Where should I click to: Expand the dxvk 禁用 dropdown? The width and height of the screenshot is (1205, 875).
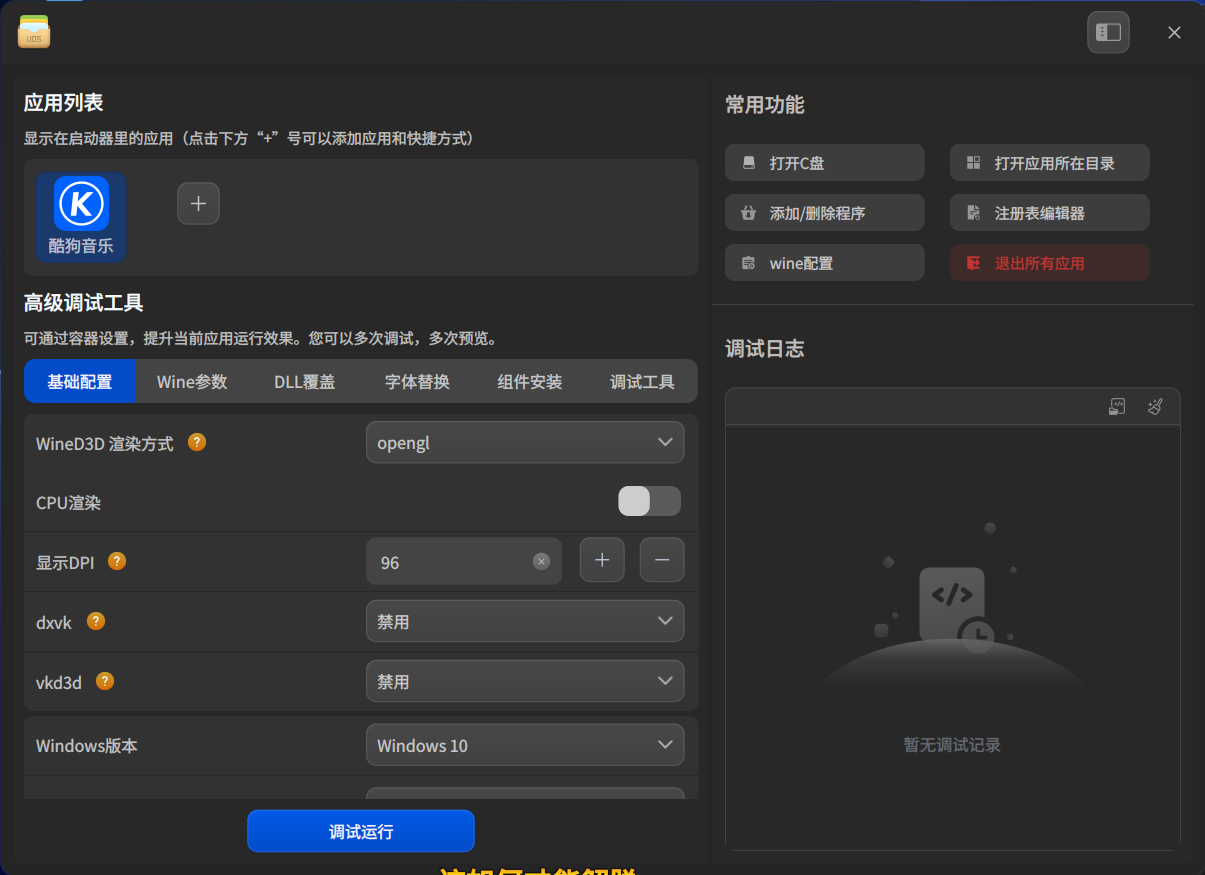(525, 621)
